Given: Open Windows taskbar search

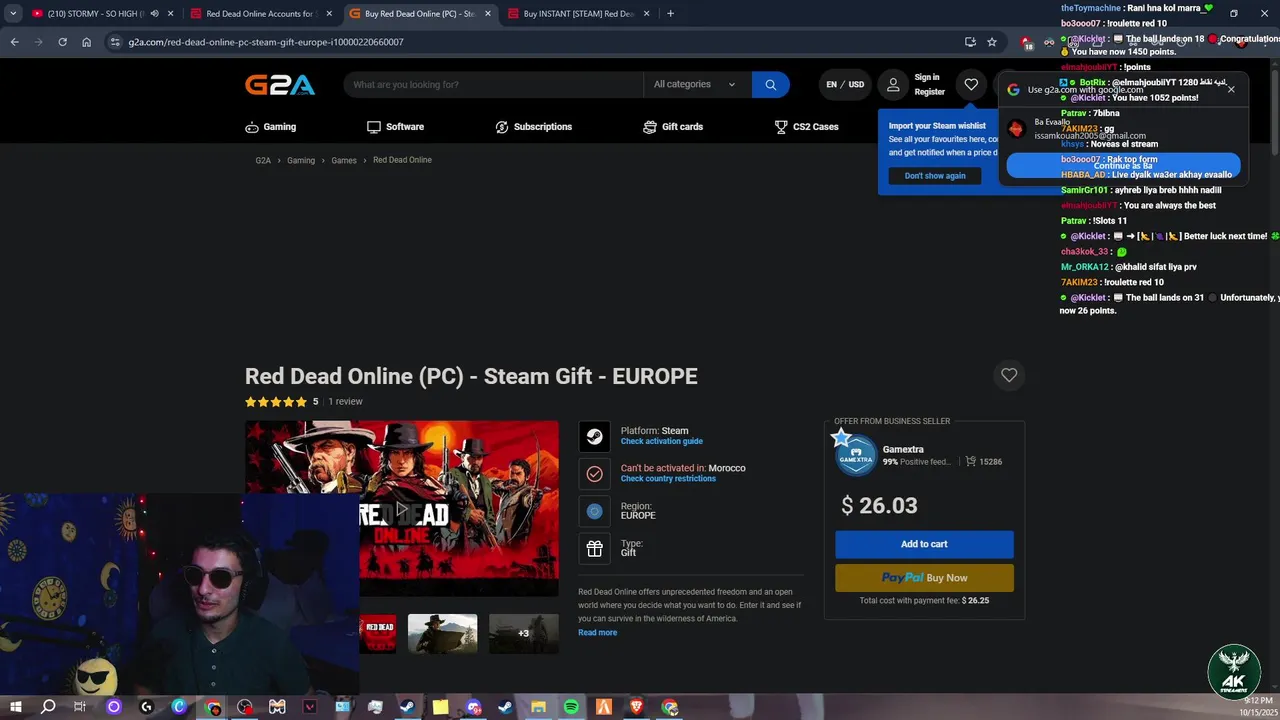Looking at the screenshot, I should tap(48, 707).
